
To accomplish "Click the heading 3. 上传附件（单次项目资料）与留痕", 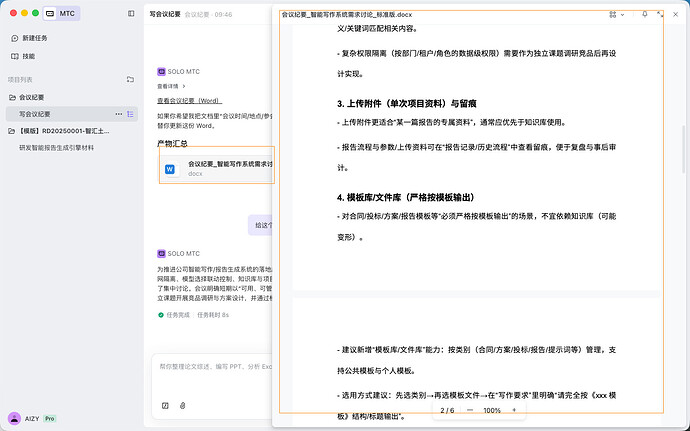I will tap(407, 103).
